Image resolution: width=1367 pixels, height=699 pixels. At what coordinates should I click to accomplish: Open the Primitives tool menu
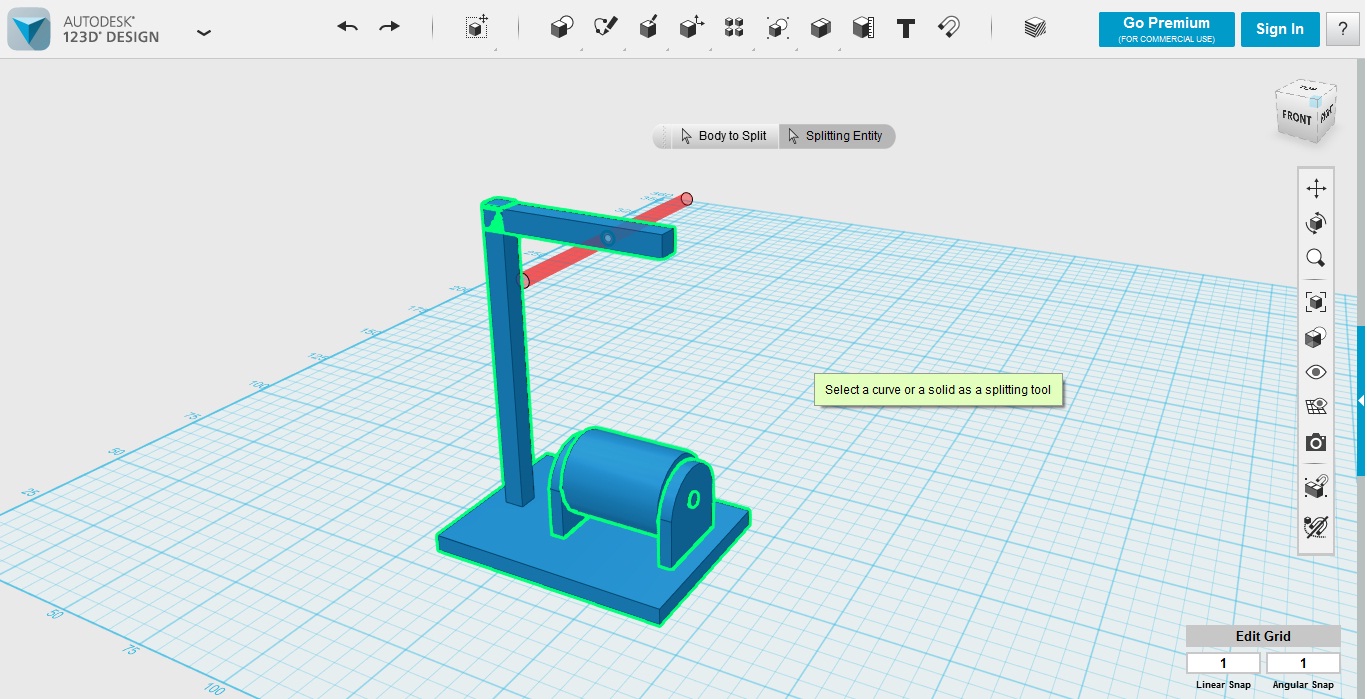[562, 28]
